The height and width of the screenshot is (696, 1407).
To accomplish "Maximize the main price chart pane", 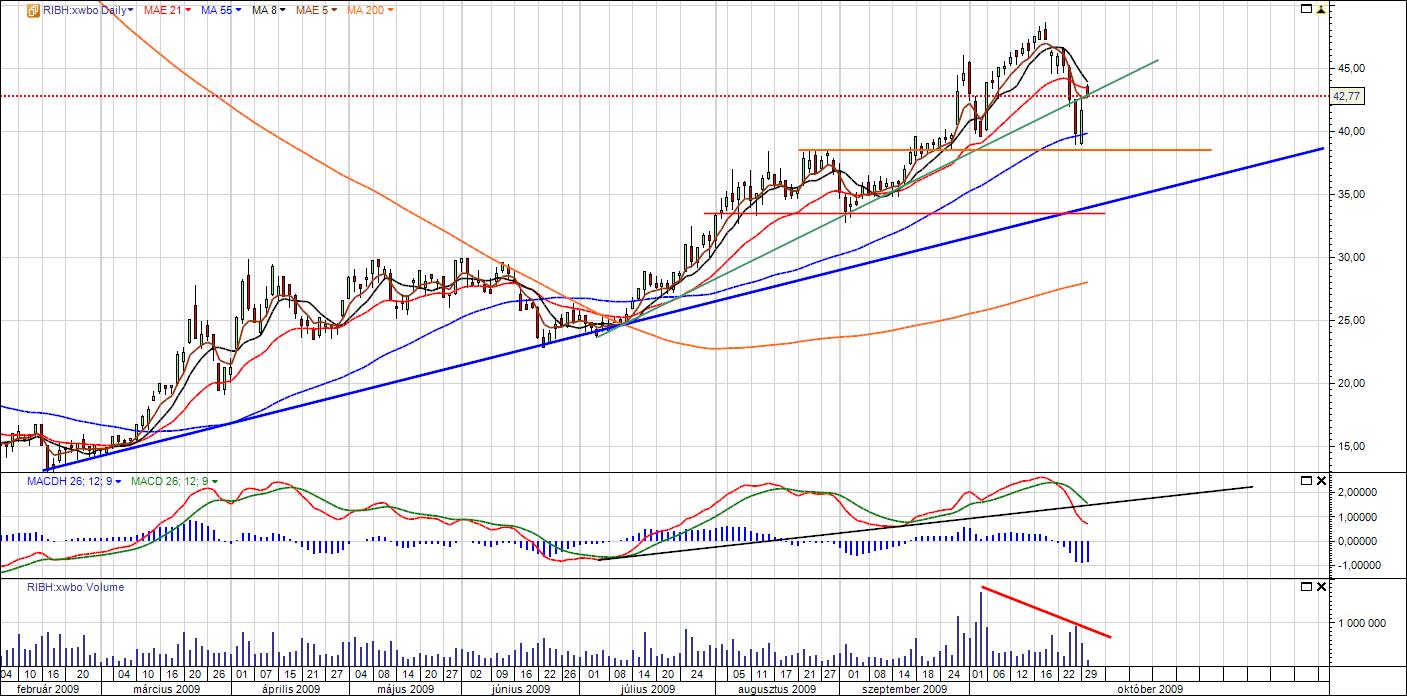I will tap(1306, 9).
